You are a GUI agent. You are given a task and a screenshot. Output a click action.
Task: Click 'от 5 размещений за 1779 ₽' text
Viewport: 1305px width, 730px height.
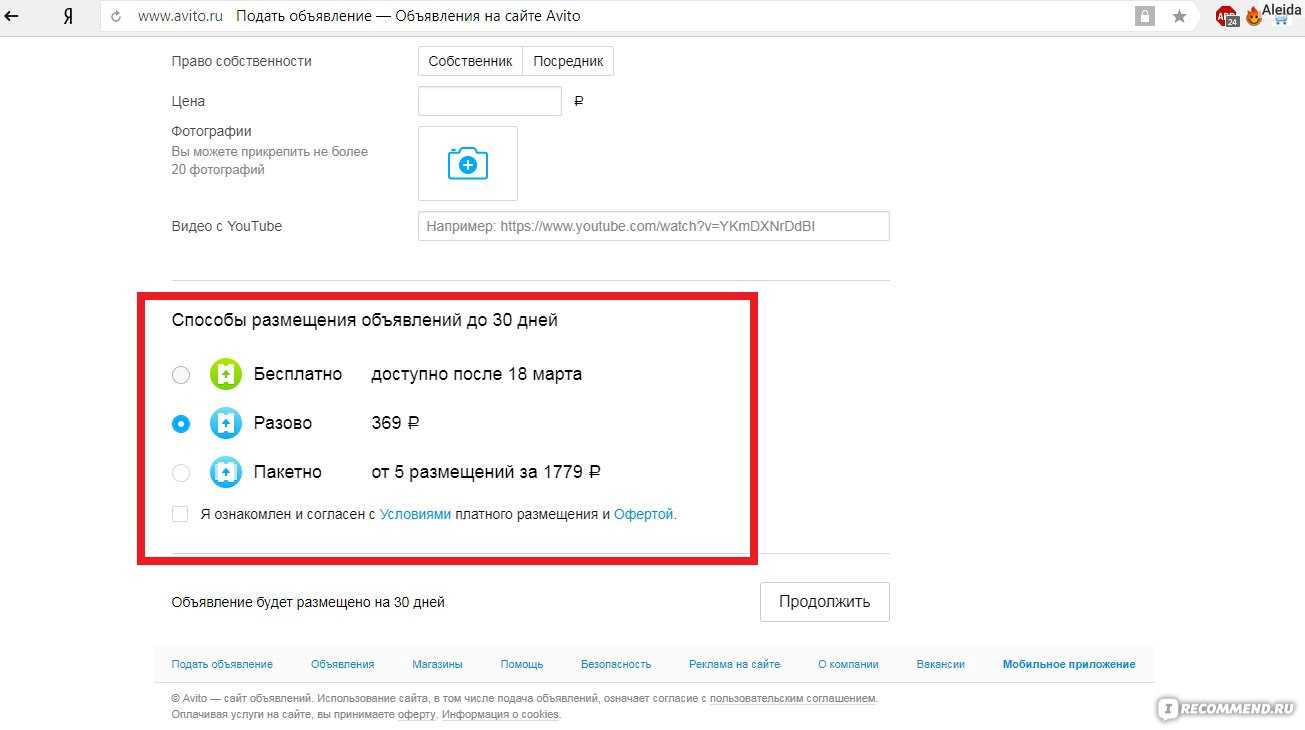[486, 472]
